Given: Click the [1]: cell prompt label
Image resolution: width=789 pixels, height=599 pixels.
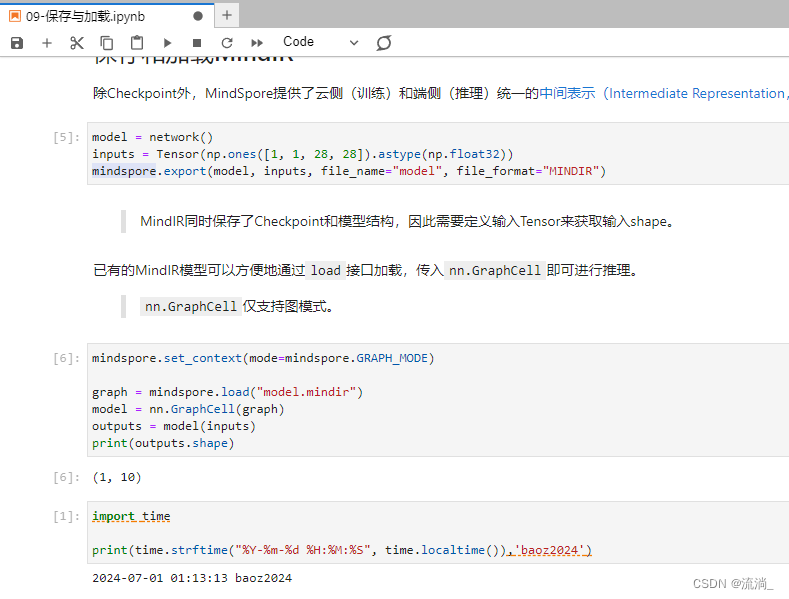Looking at the screenshot, I should coord(66,516).
